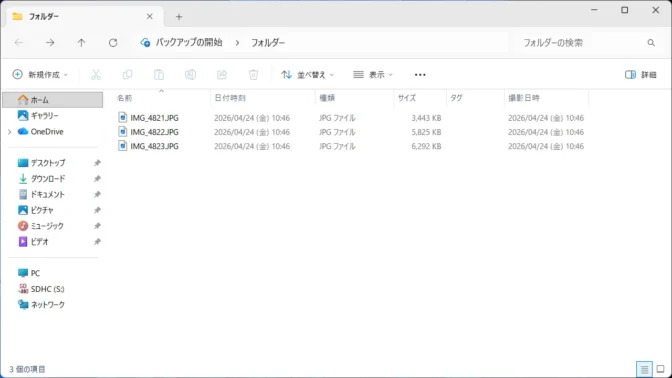Go up one folder level

click(81, 42)
